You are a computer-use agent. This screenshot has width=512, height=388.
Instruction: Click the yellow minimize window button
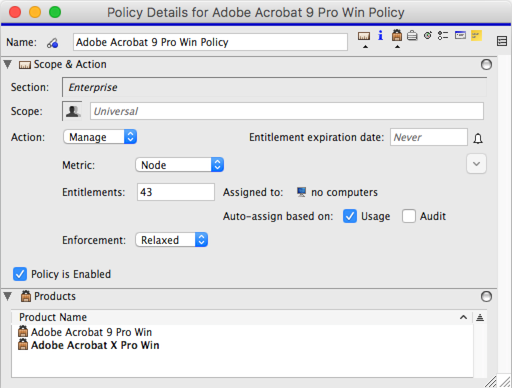(x=35, y=12)
